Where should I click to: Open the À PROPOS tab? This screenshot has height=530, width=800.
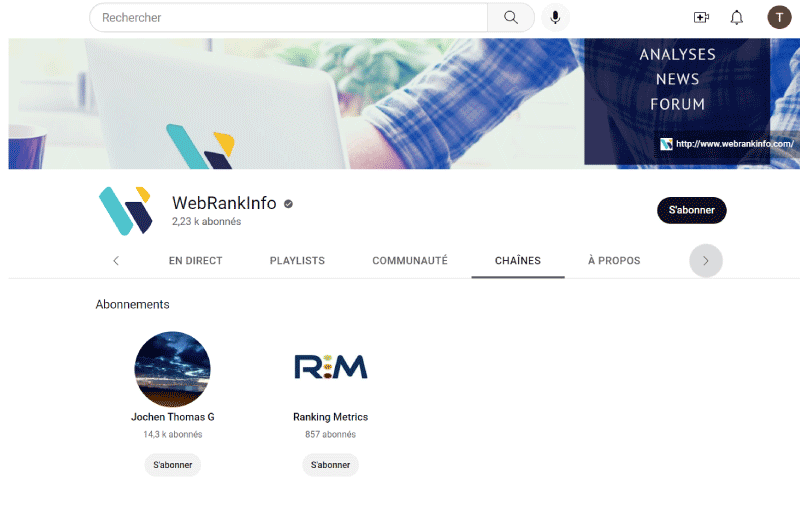pyautogui.click(x=614, y=261)
